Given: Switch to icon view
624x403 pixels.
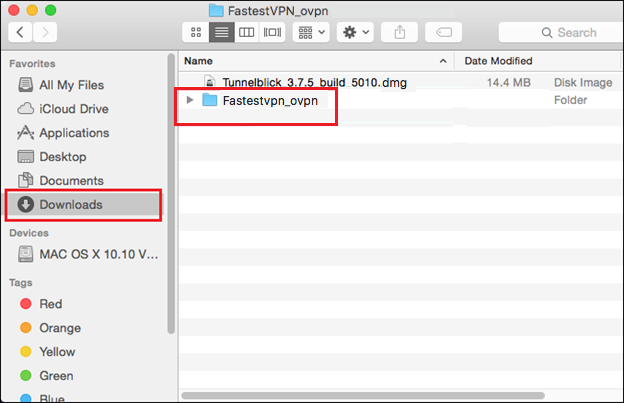Looking at the screenshot, I should [196, 32].
